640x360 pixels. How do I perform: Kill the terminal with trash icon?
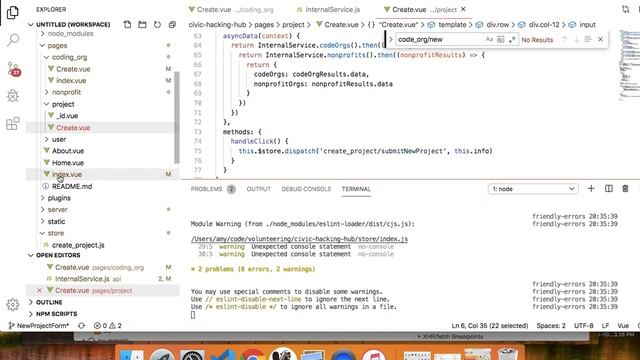click(625, 189)
